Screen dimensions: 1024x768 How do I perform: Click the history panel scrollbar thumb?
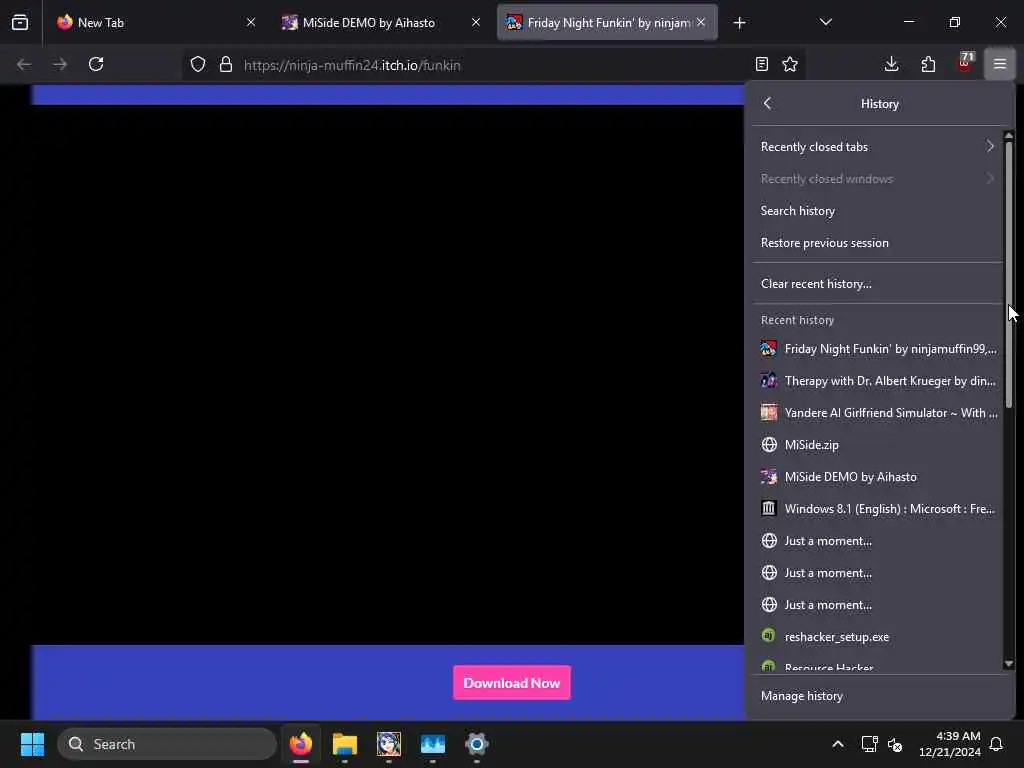[x=1008, y=274]
